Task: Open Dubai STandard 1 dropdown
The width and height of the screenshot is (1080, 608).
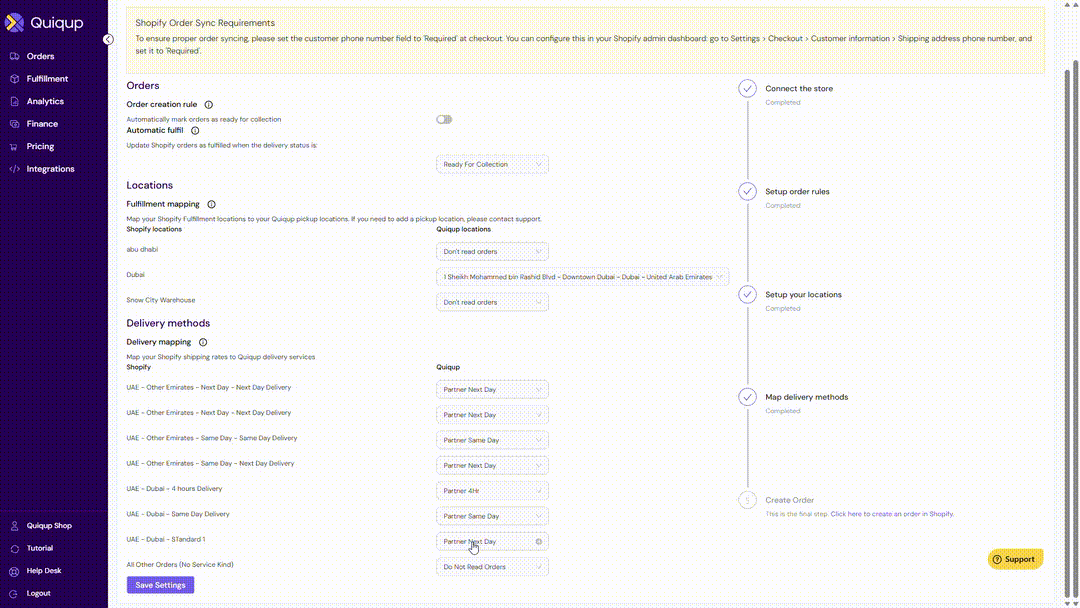Action: pyautogui.click(x=492, y=542)
